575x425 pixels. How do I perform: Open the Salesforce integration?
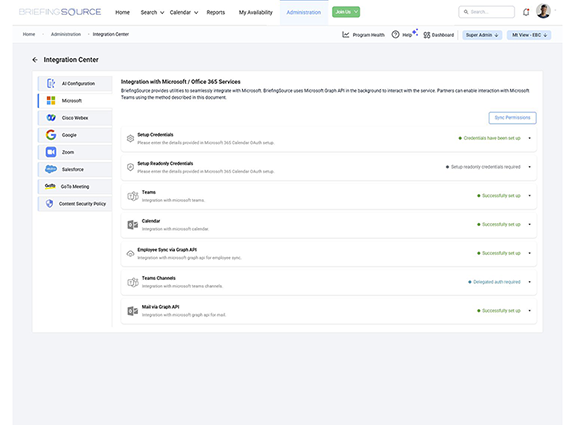point(75,169)
